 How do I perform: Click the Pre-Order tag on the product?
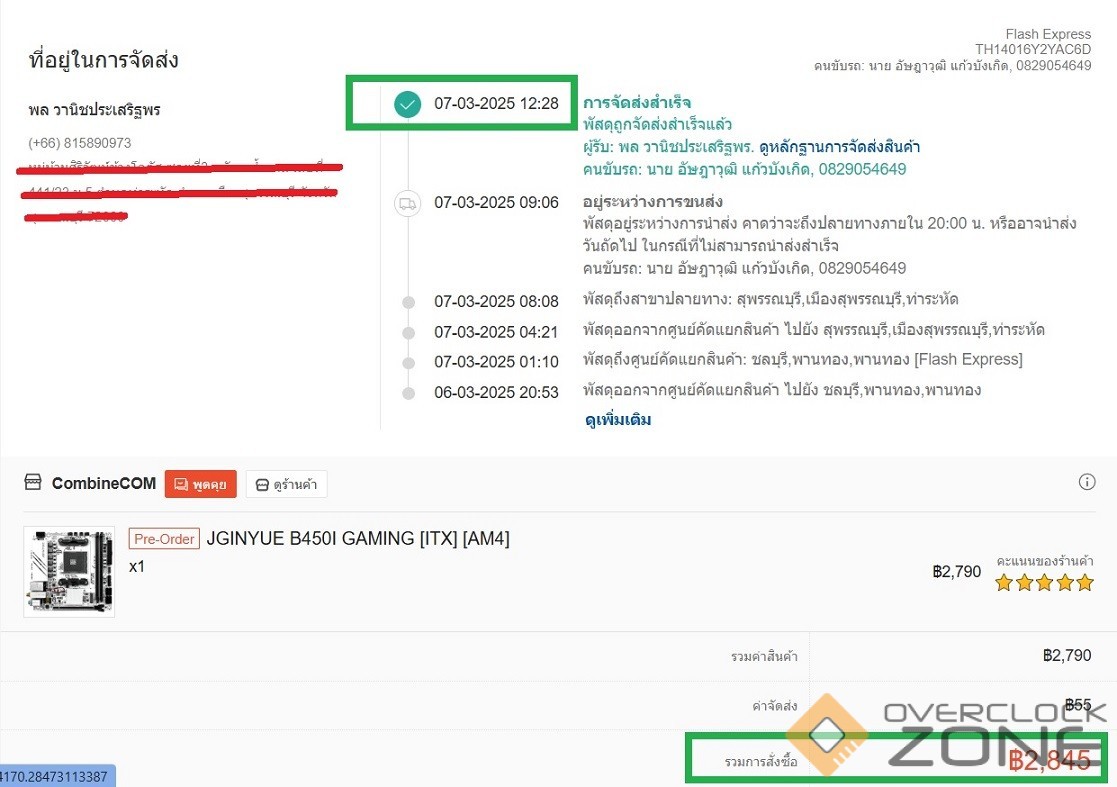click(164, 538)
